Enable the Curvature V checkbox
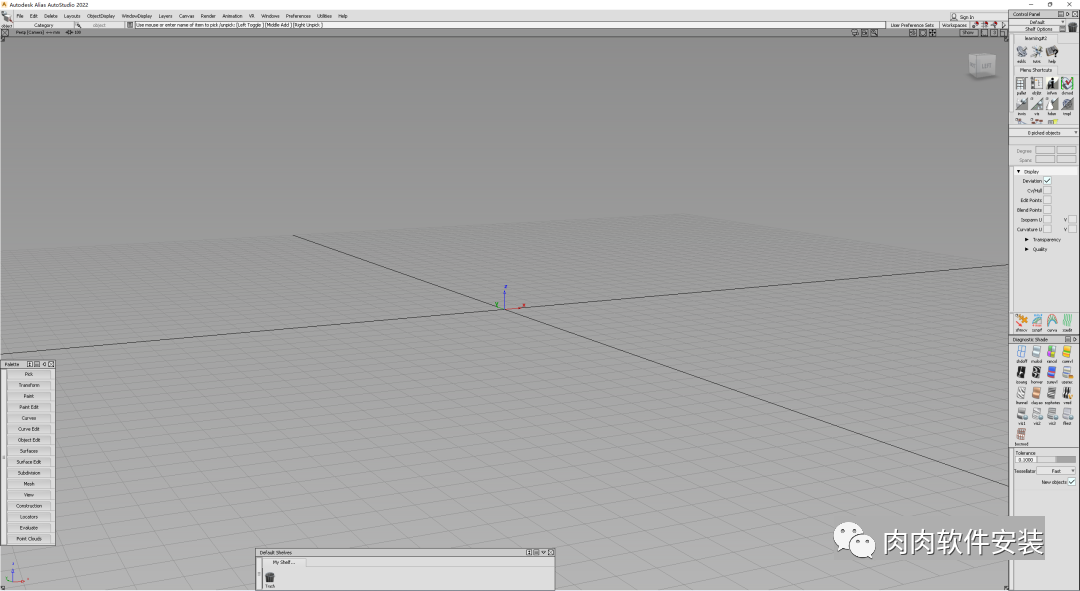The image size is (1080, 591). coord(1072,229)
